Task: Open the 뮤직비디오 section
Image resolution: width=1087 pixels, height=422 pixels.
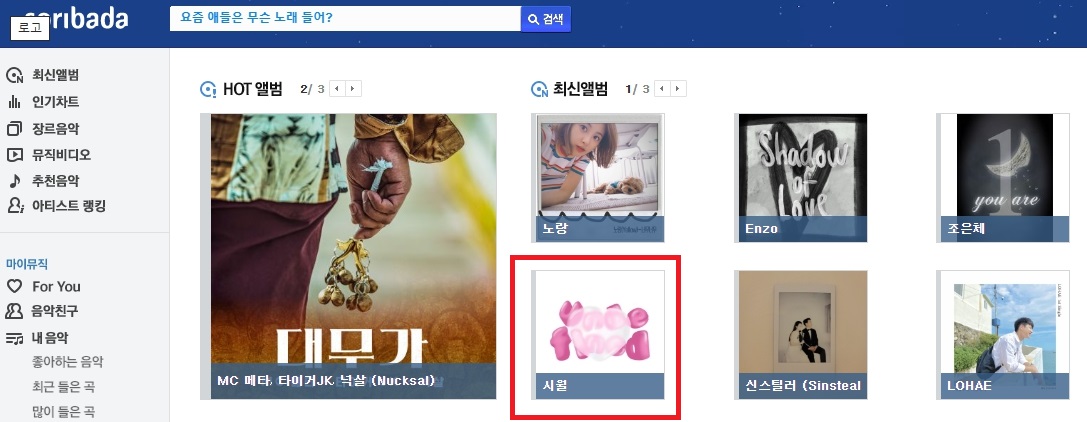Action: coord(49,155)
